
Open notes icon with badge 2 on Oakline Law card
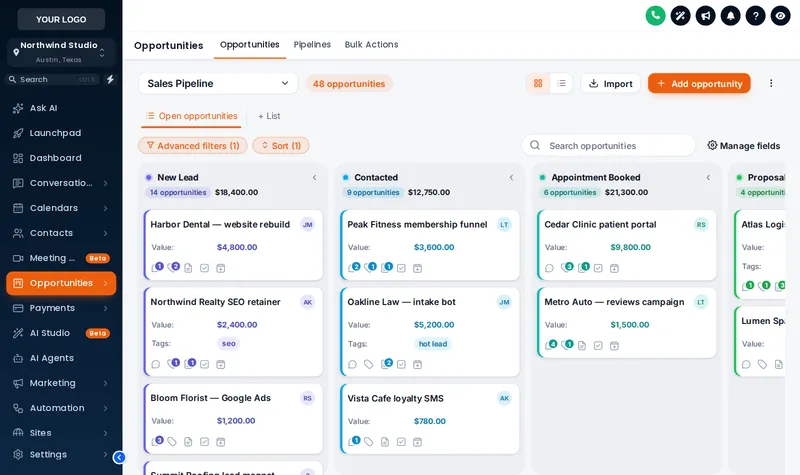pos(386,364)
